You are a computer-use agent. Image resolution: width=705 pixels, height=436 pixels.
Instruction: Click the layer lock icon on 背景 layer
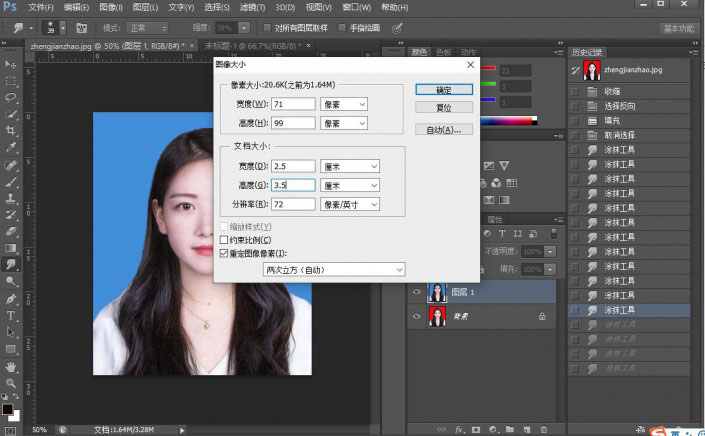pyautogui.click(x=541, y=316)
